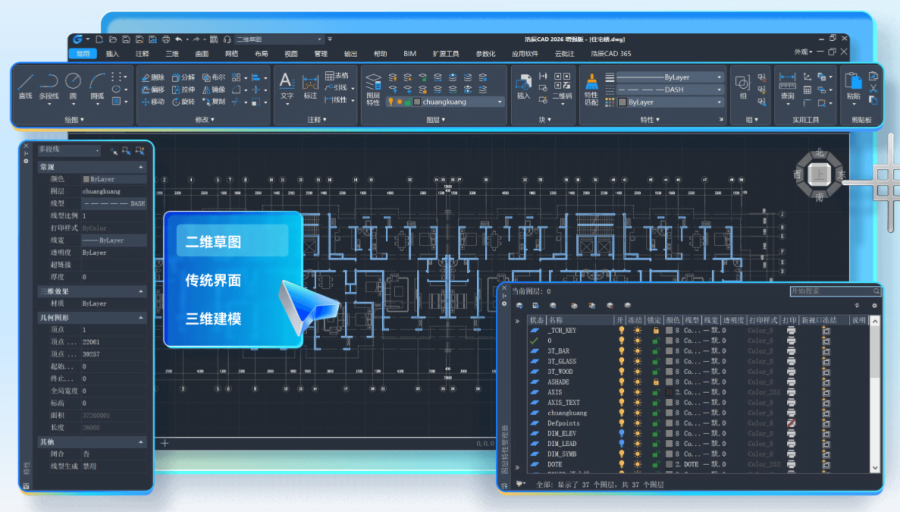This screenshot has height=512, width=900.
Task: Choose 三维建模 in the workspace popup
Action: 213,319
